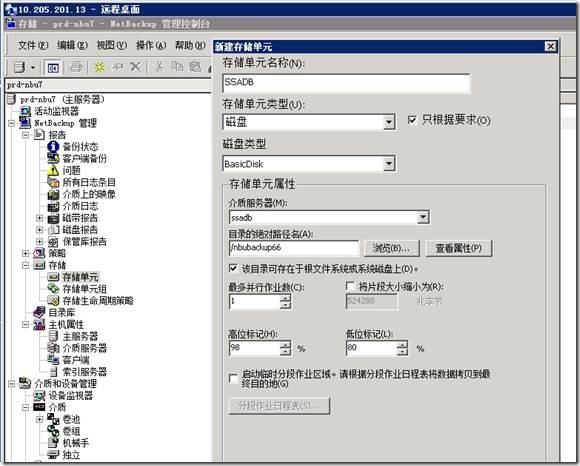Click 存储单元名称 field containing SSADB
580x466 pixels.
click(347, 83)
